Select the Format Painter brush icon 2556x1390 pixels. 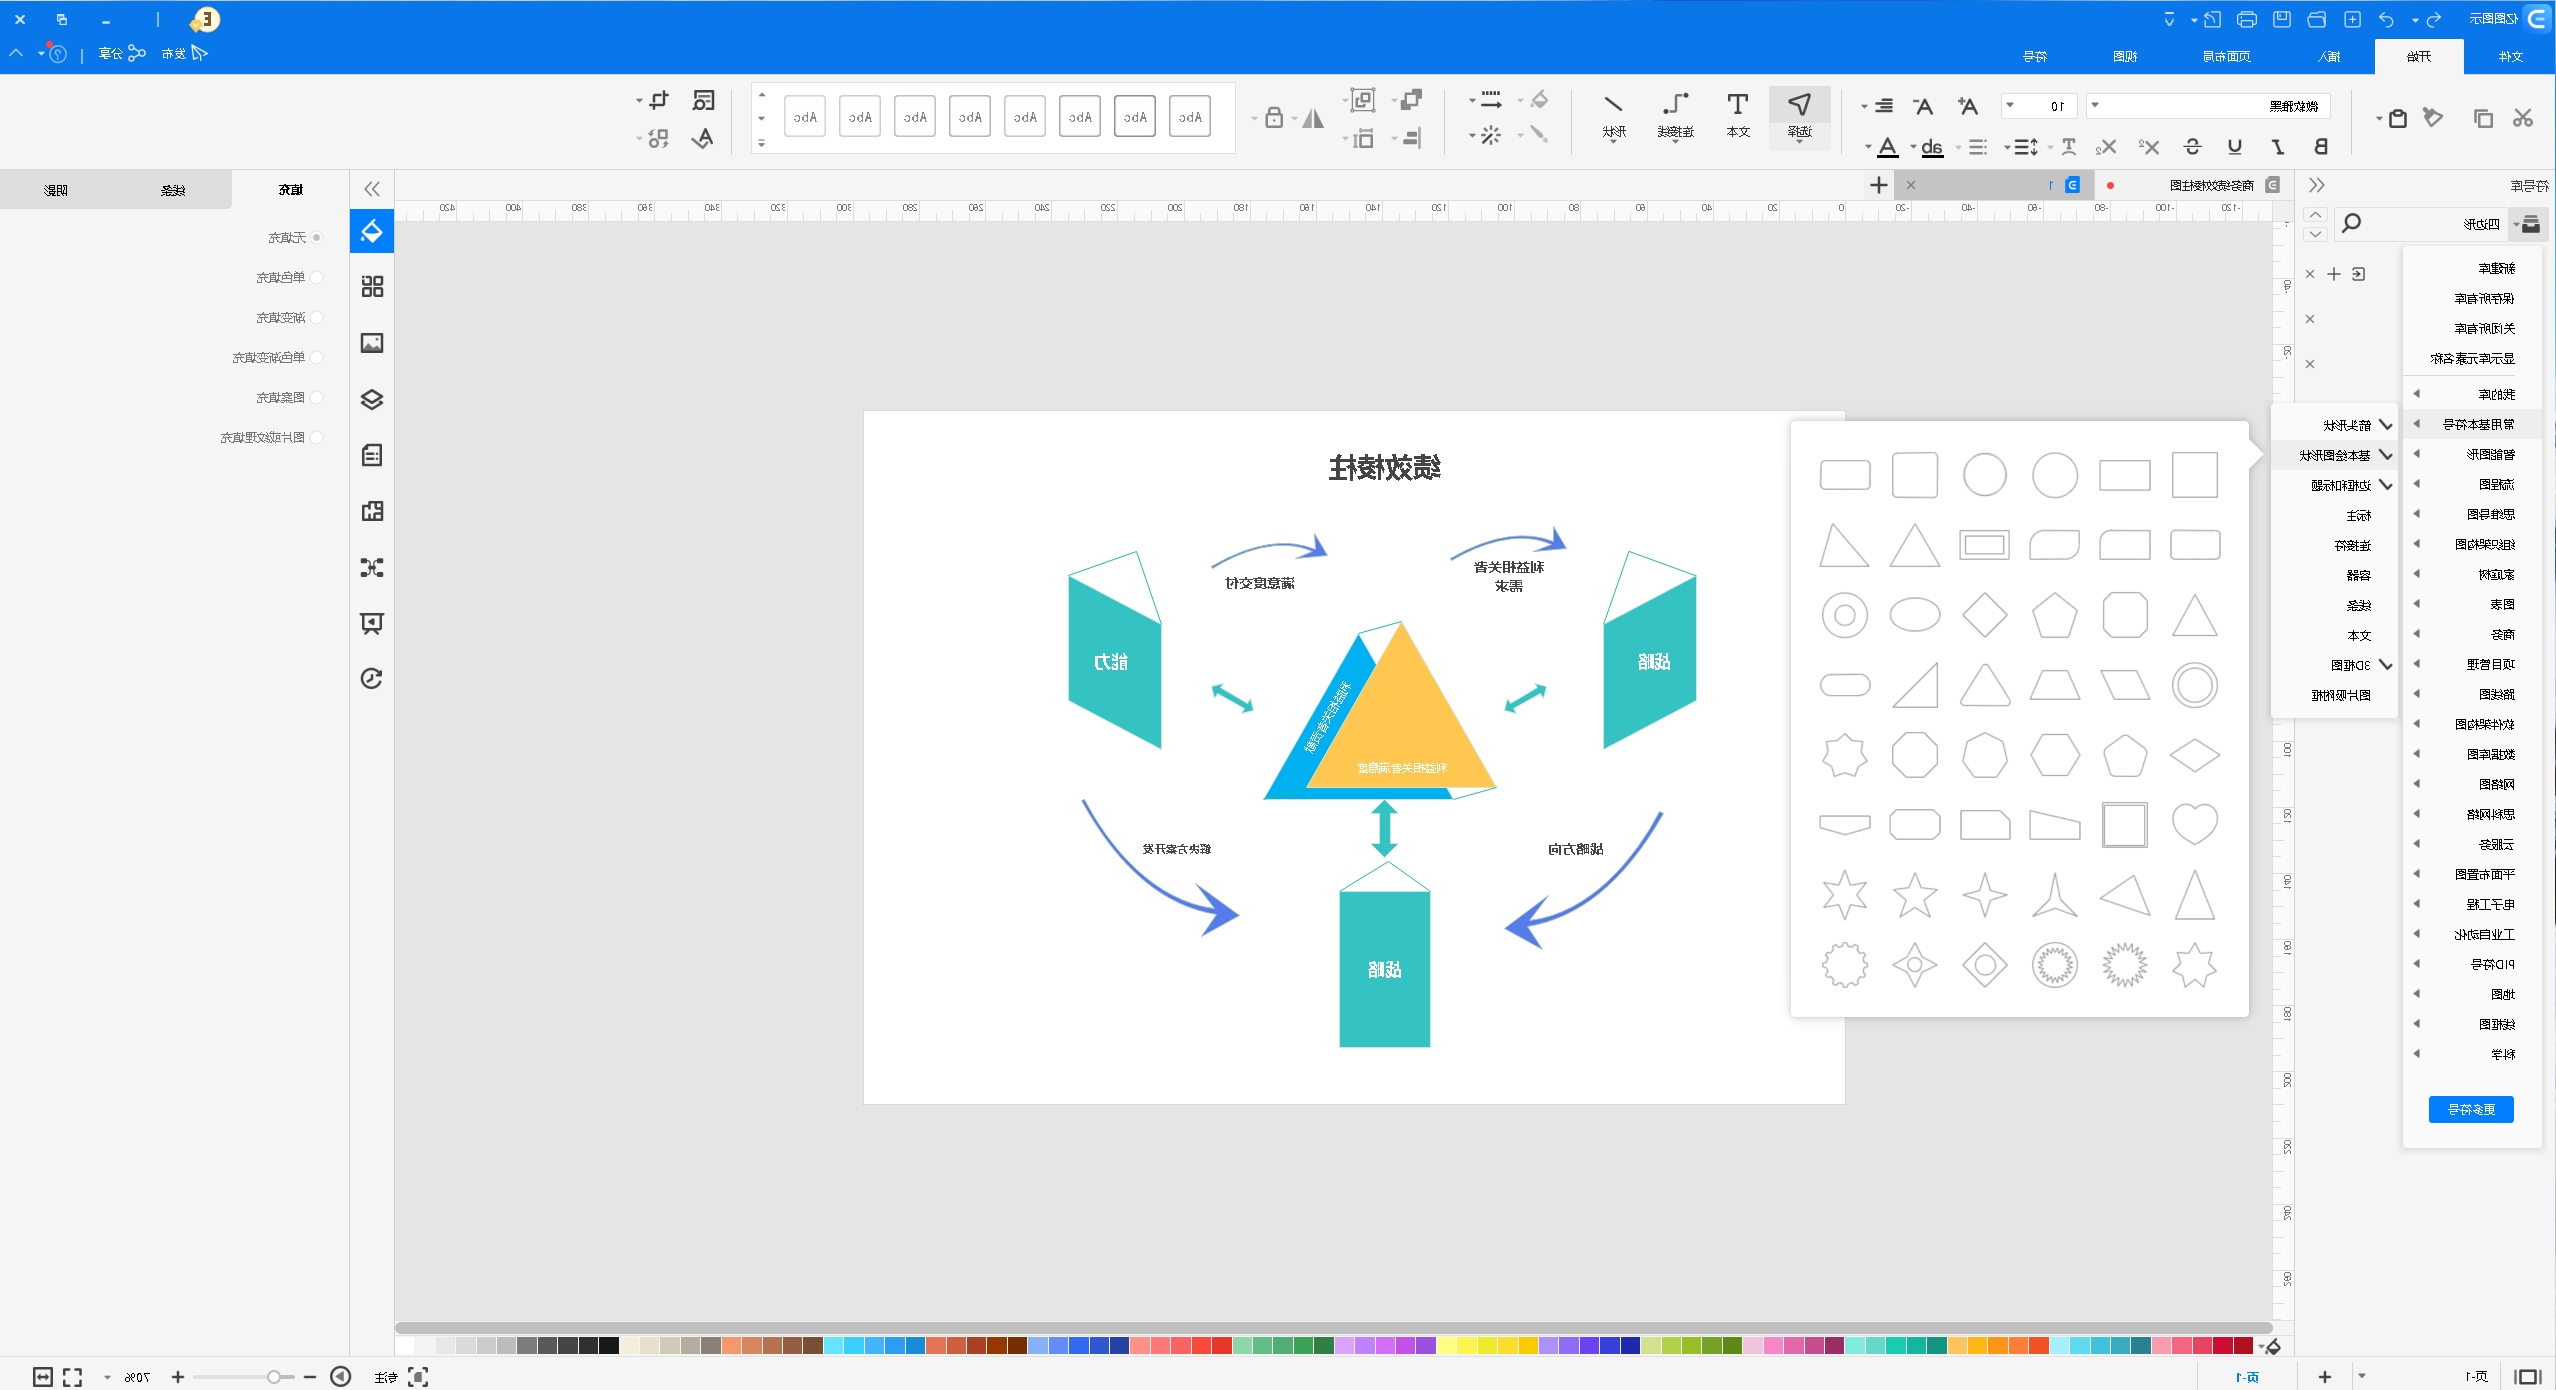pos(2433,118)
